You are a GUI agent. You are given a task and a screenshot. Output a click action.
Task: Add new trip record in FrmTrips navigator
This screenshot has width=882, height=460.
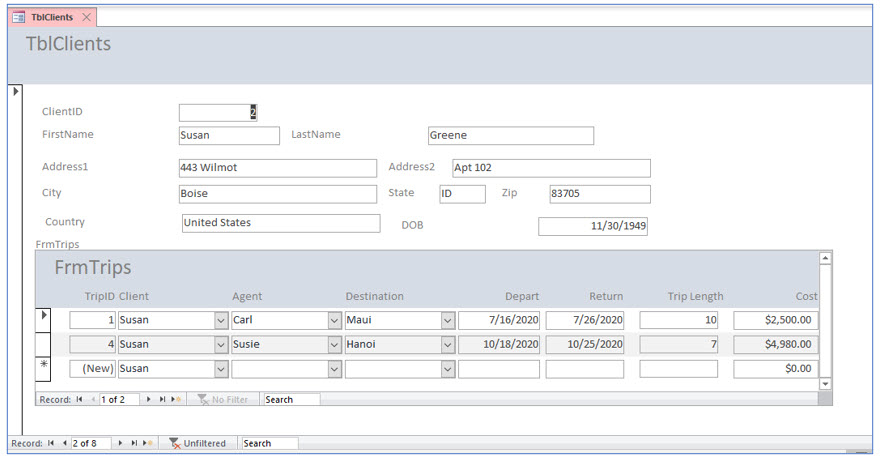click(x=176, y=399)
